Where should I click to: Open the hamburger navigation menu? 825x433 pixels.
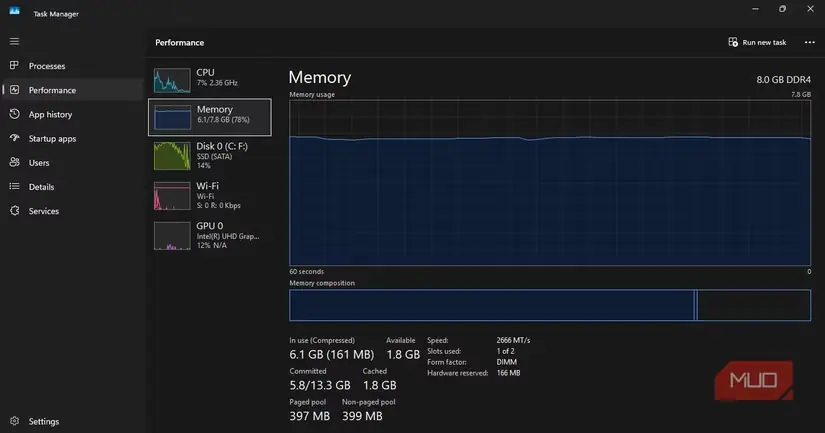pyautogui.click(x=14, y=42)
